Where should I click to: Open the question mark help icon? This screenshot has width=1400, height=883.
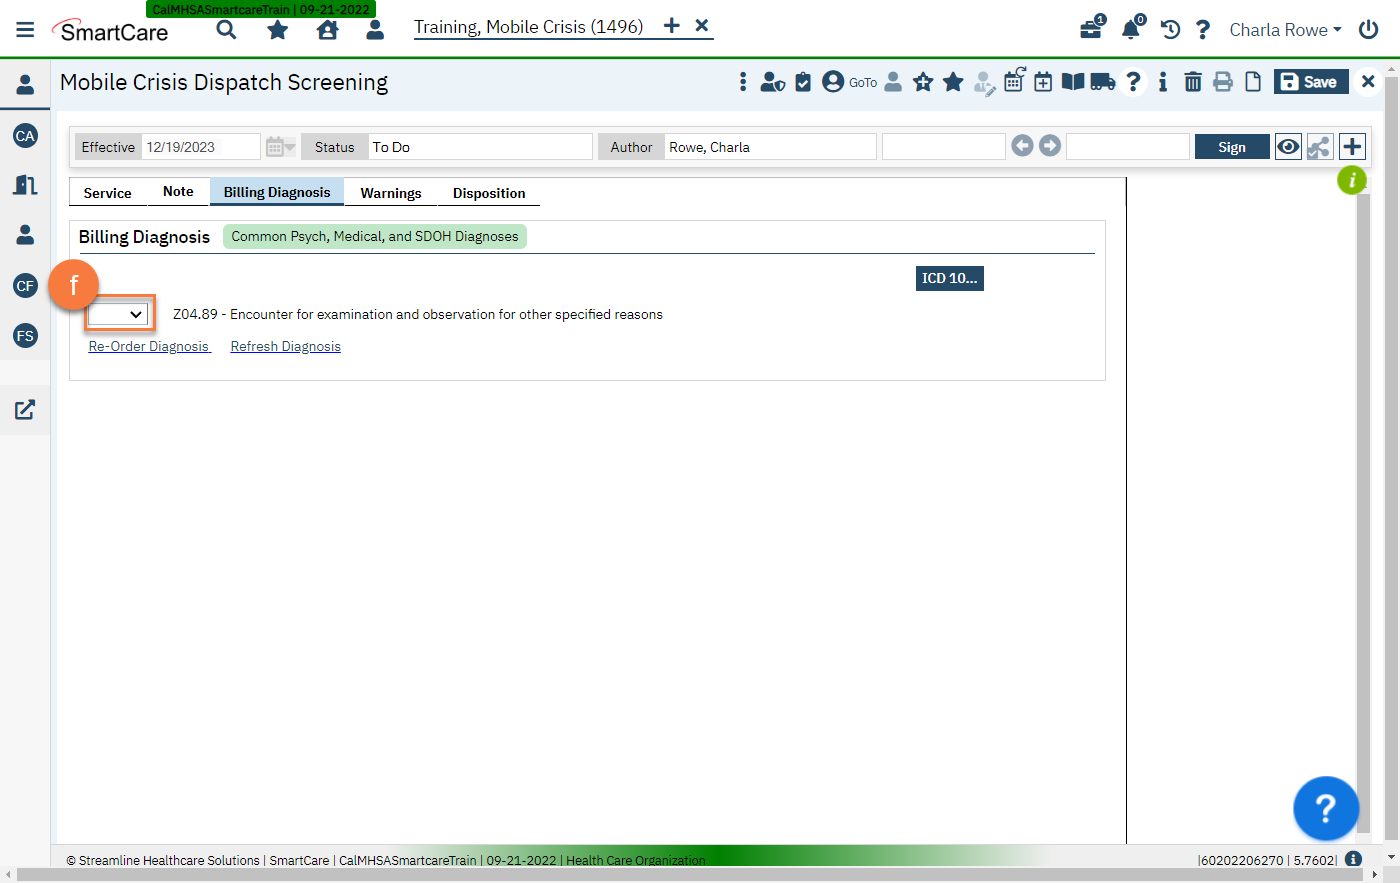tap(1133, 81)
